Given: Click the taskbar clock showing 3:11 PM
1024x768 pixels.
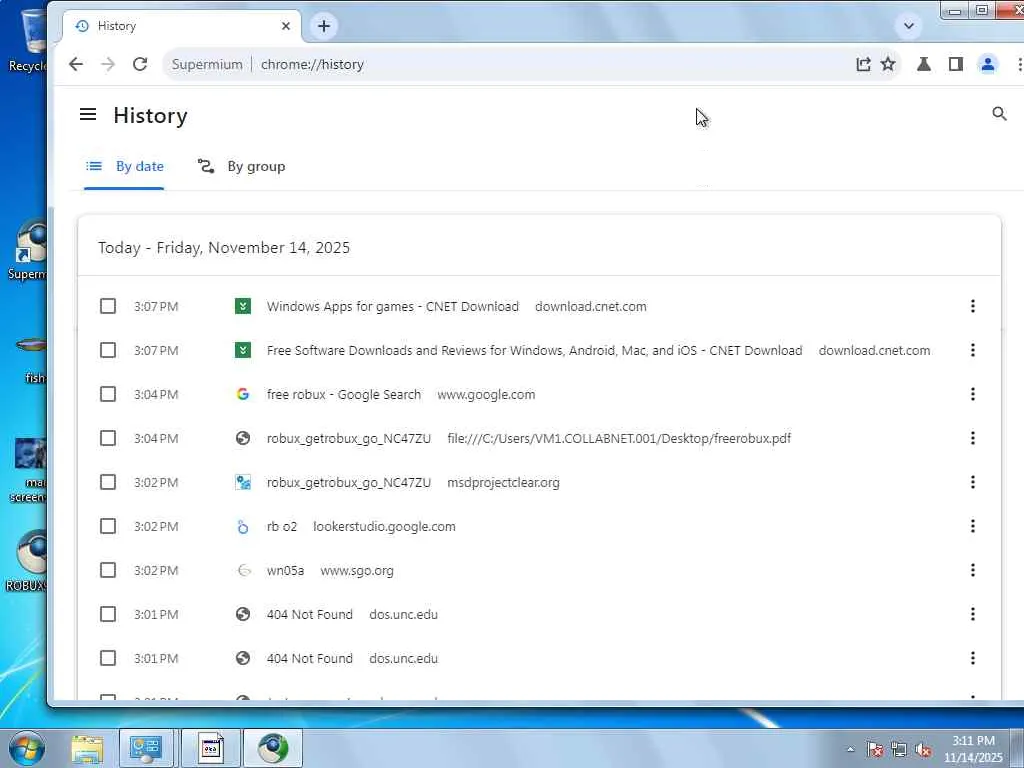Looking at the screenshot, I should [x=973, y=749].
